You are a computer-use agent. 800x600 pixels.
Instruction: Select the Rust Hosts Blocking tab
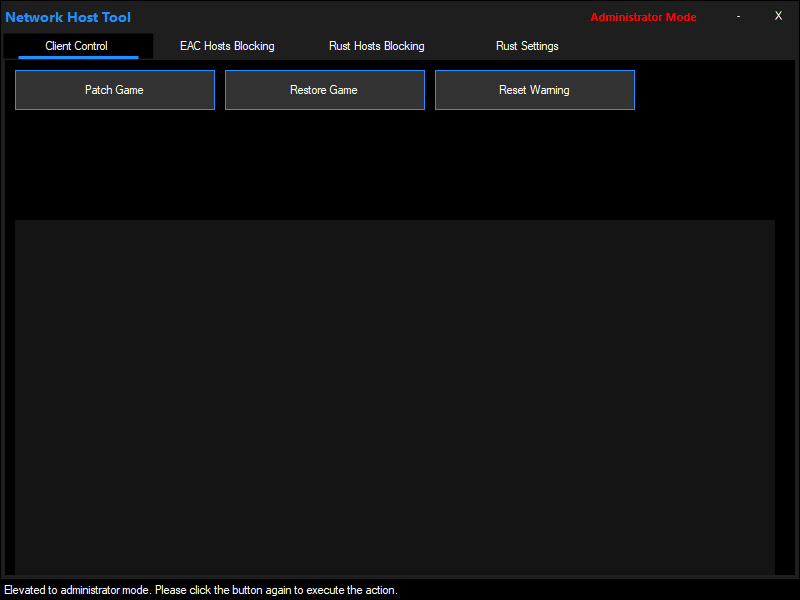coord(377,46)
